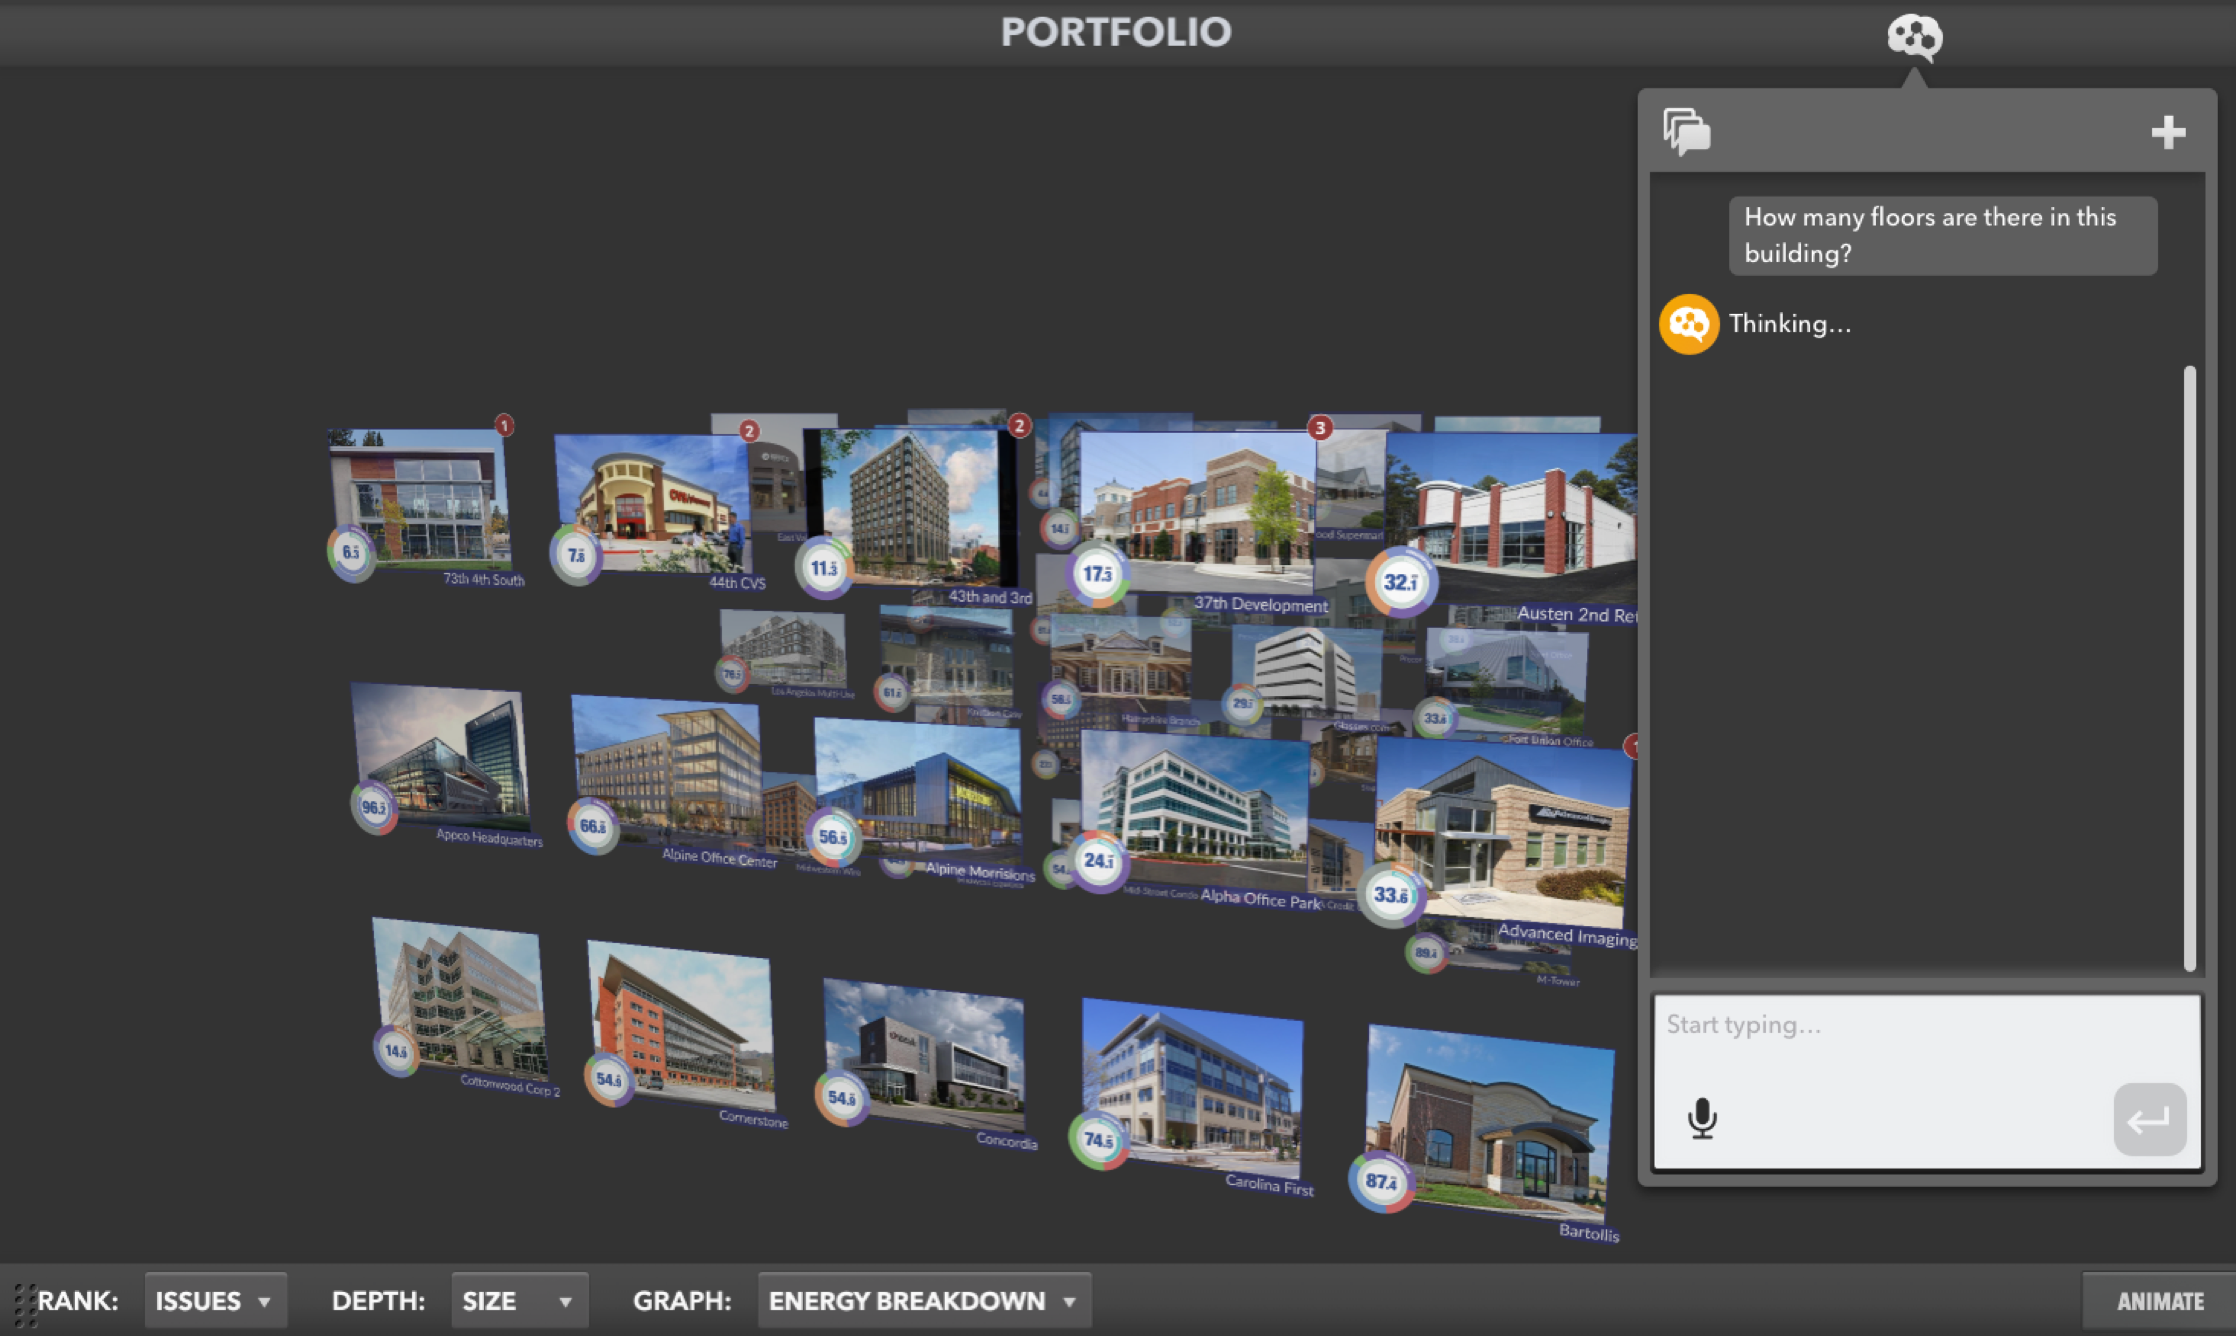This screenshot has height=1336, width=2236.
Task: Open the DEPTH Size dropdown
Action: [x=518, y=1301]
